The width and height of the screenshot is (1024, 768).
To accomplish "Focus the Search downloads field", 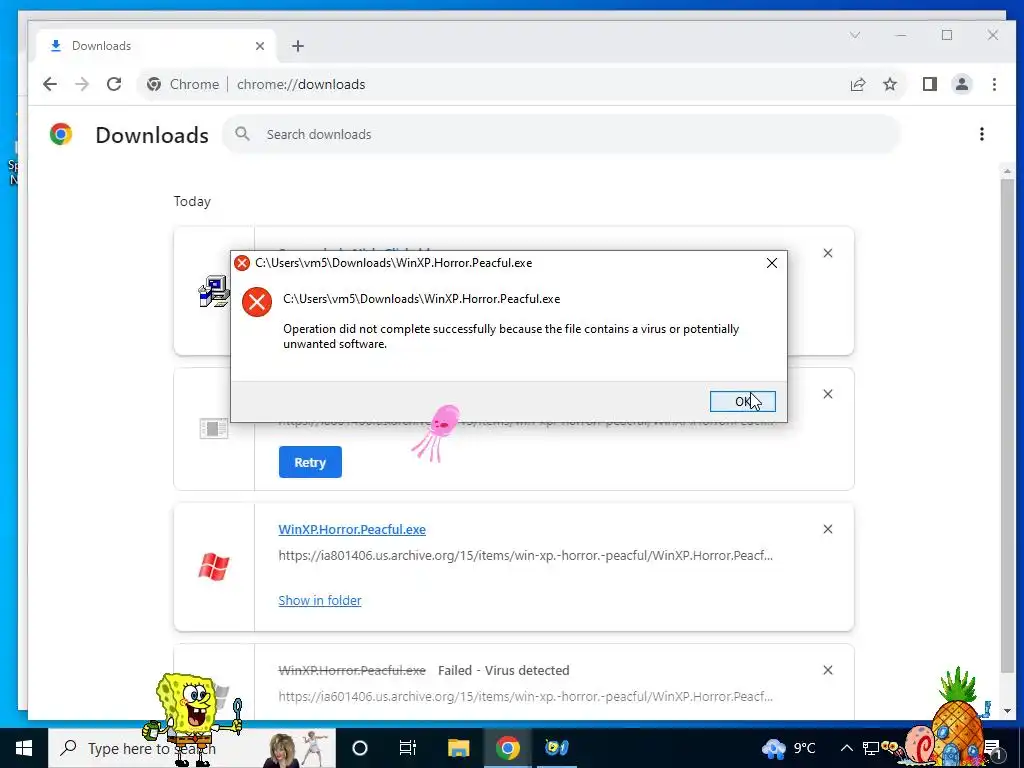I will (562, 134).
